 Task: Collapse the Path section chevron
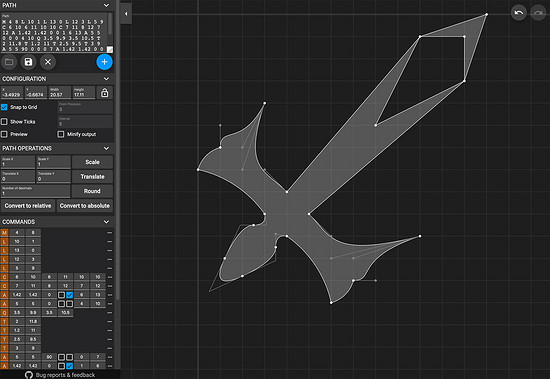click(106, 5)
